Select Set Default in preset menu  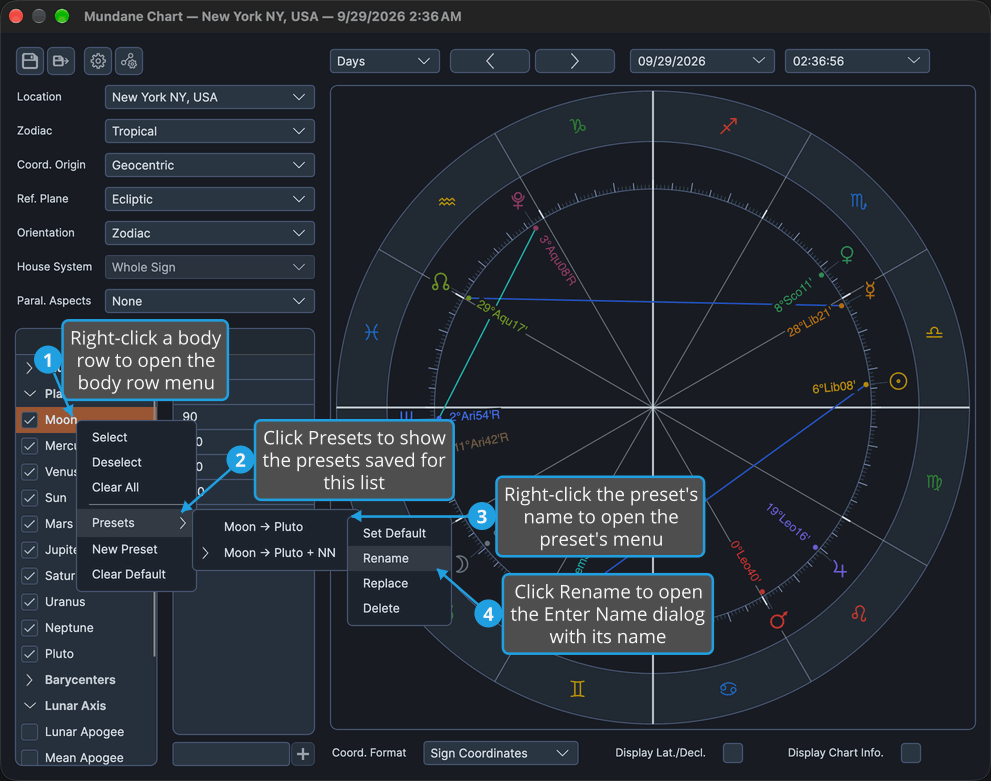(x=399, y=533)
